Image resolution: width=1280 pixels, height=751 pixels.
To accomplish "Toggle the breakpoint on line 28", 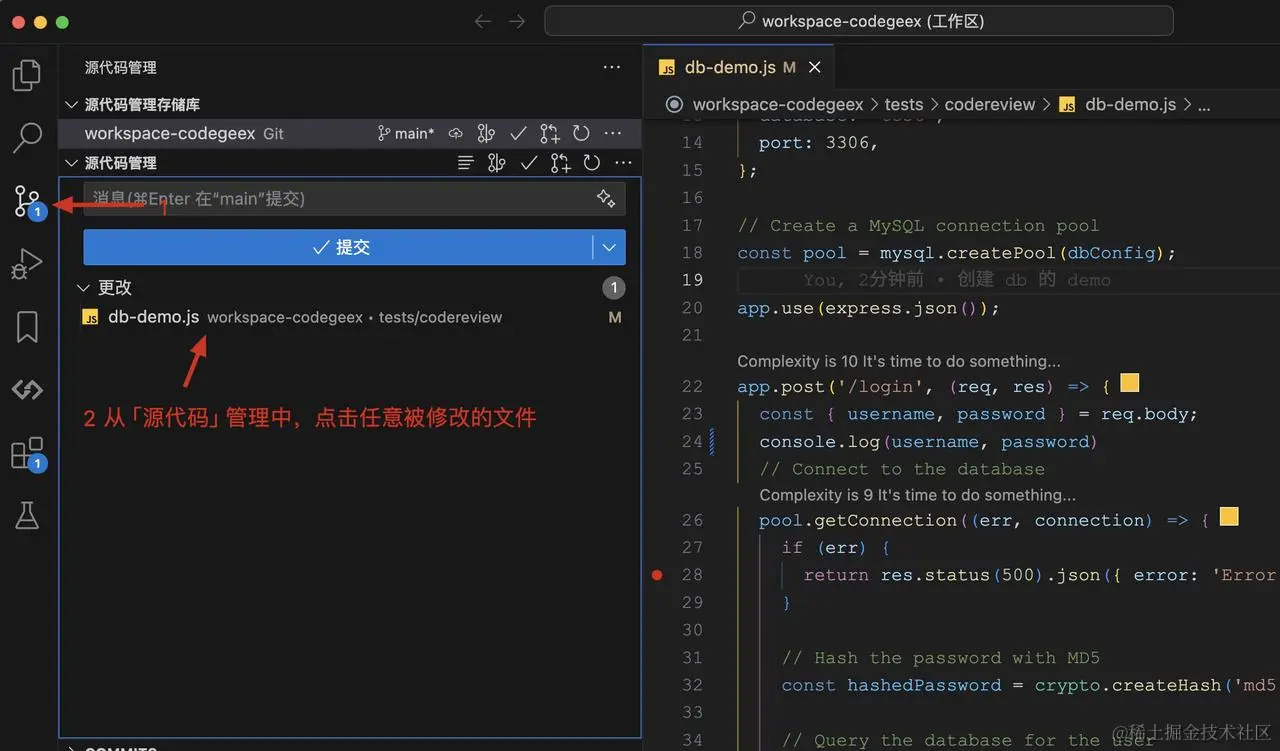I will (x=657, y=575).
